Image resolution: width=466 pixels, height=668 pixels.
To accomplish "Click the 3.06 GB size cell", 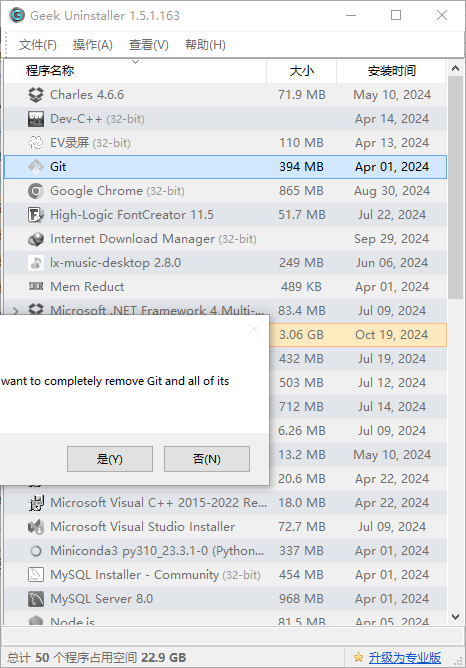I will (301, 335).
